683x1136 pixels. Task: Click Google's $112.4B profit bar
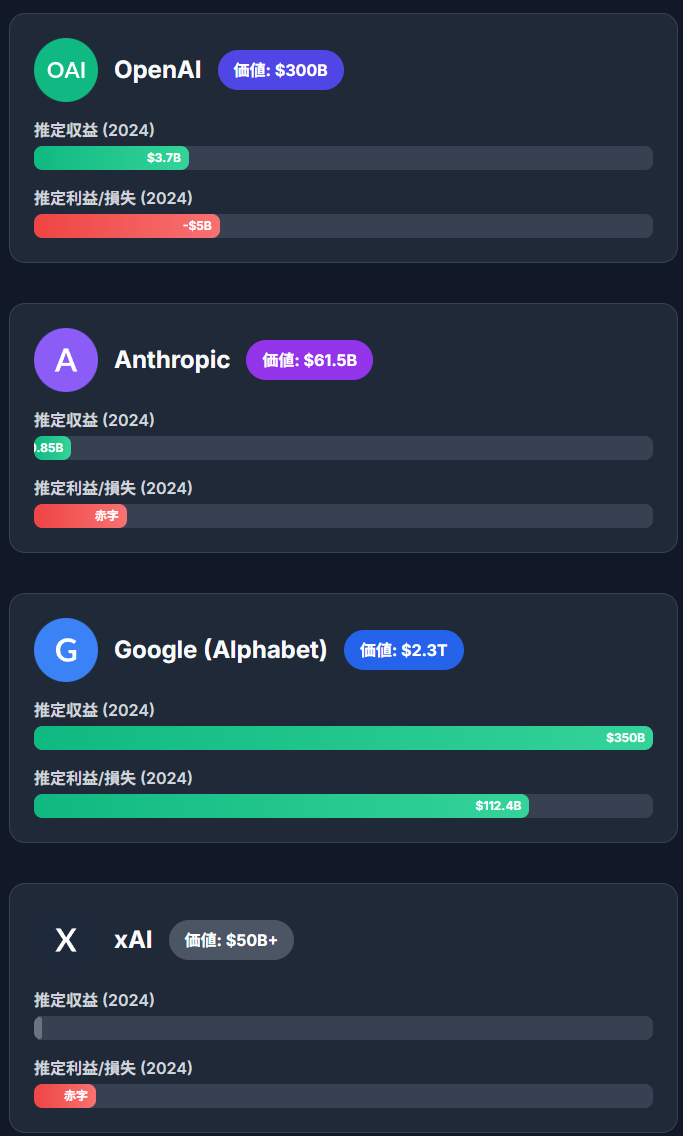point(281,806)
